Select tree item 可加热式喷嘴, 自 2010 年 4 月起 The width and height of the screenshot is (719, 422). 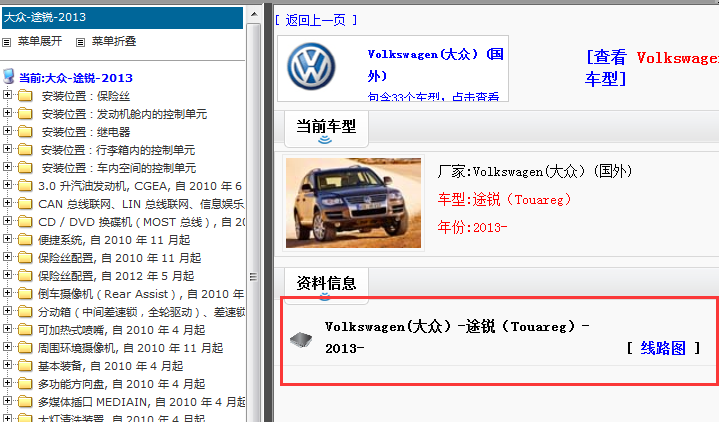[x=122, y=330]
